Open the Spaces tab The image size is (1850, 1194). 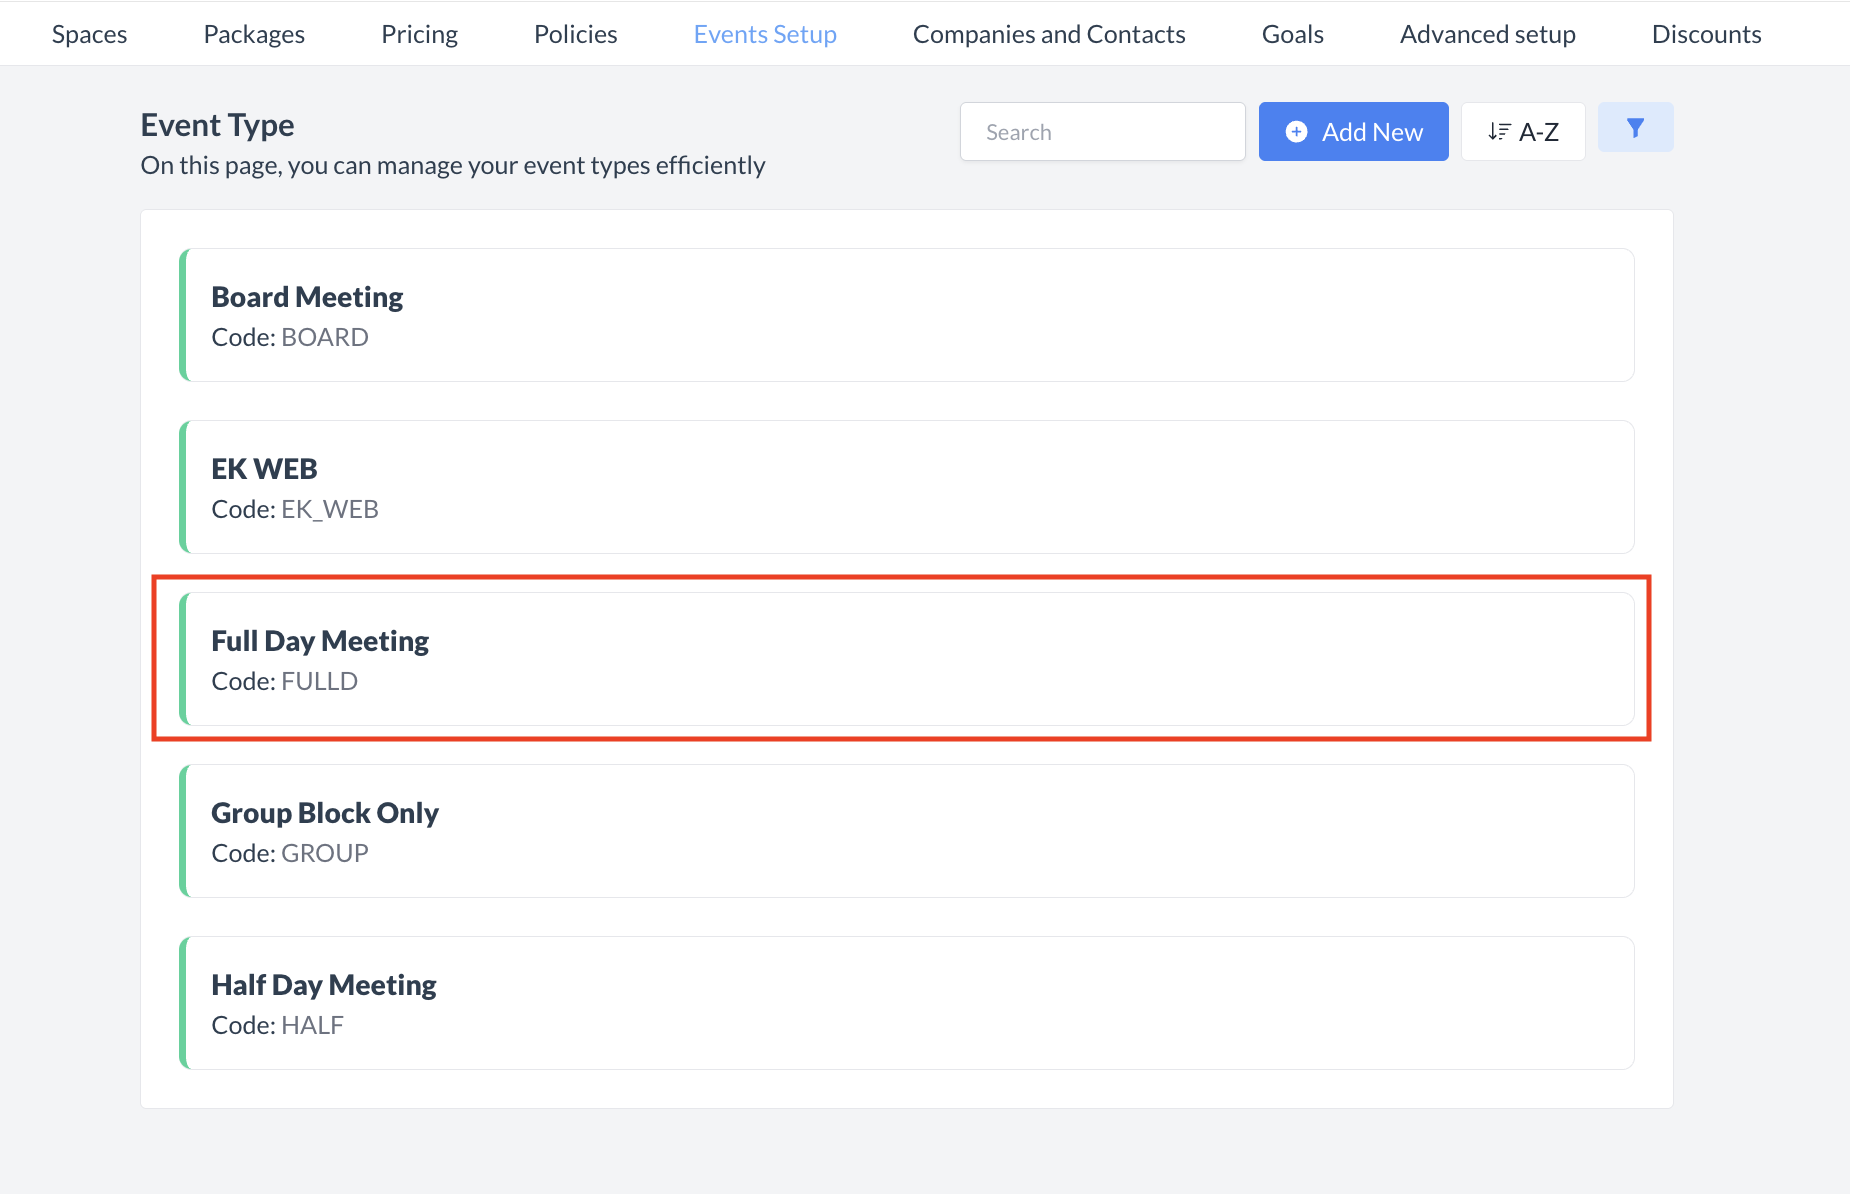click(89, 34)
